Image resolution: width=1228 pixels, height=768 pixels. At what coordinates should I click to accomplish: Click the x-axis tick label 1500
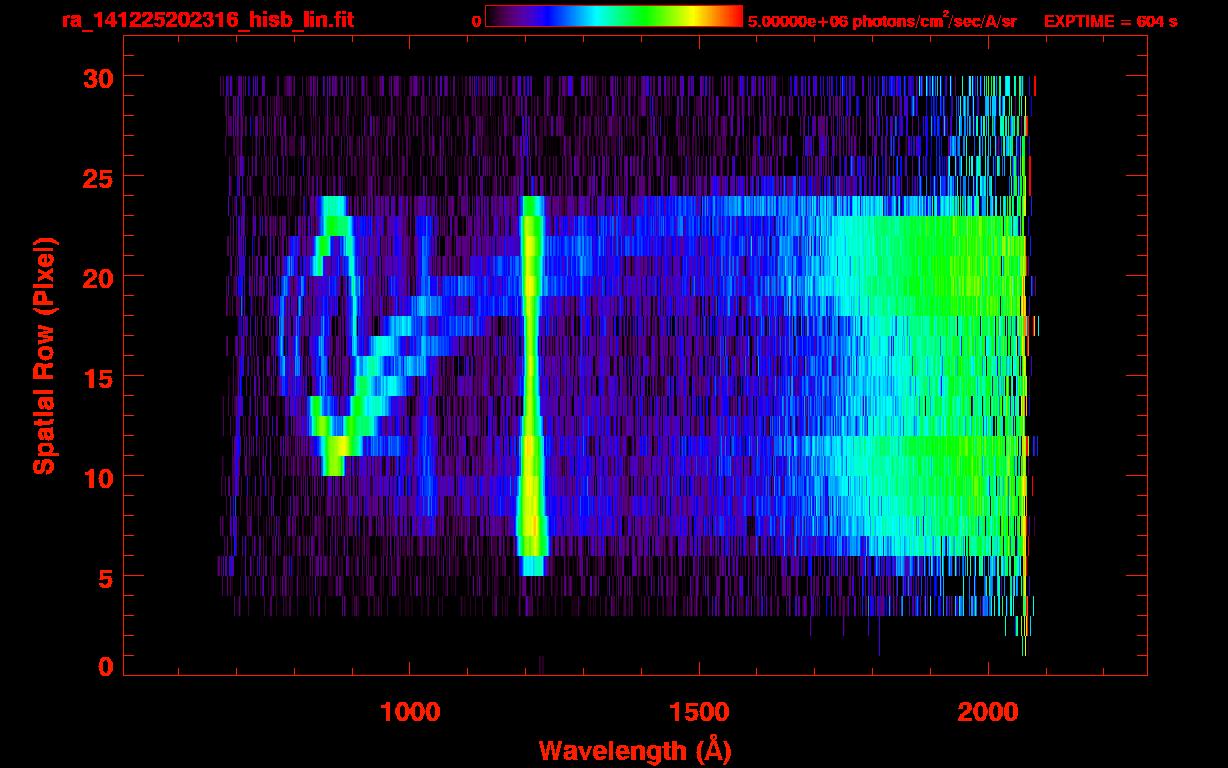pyautogui.click(x=699, y=712)
